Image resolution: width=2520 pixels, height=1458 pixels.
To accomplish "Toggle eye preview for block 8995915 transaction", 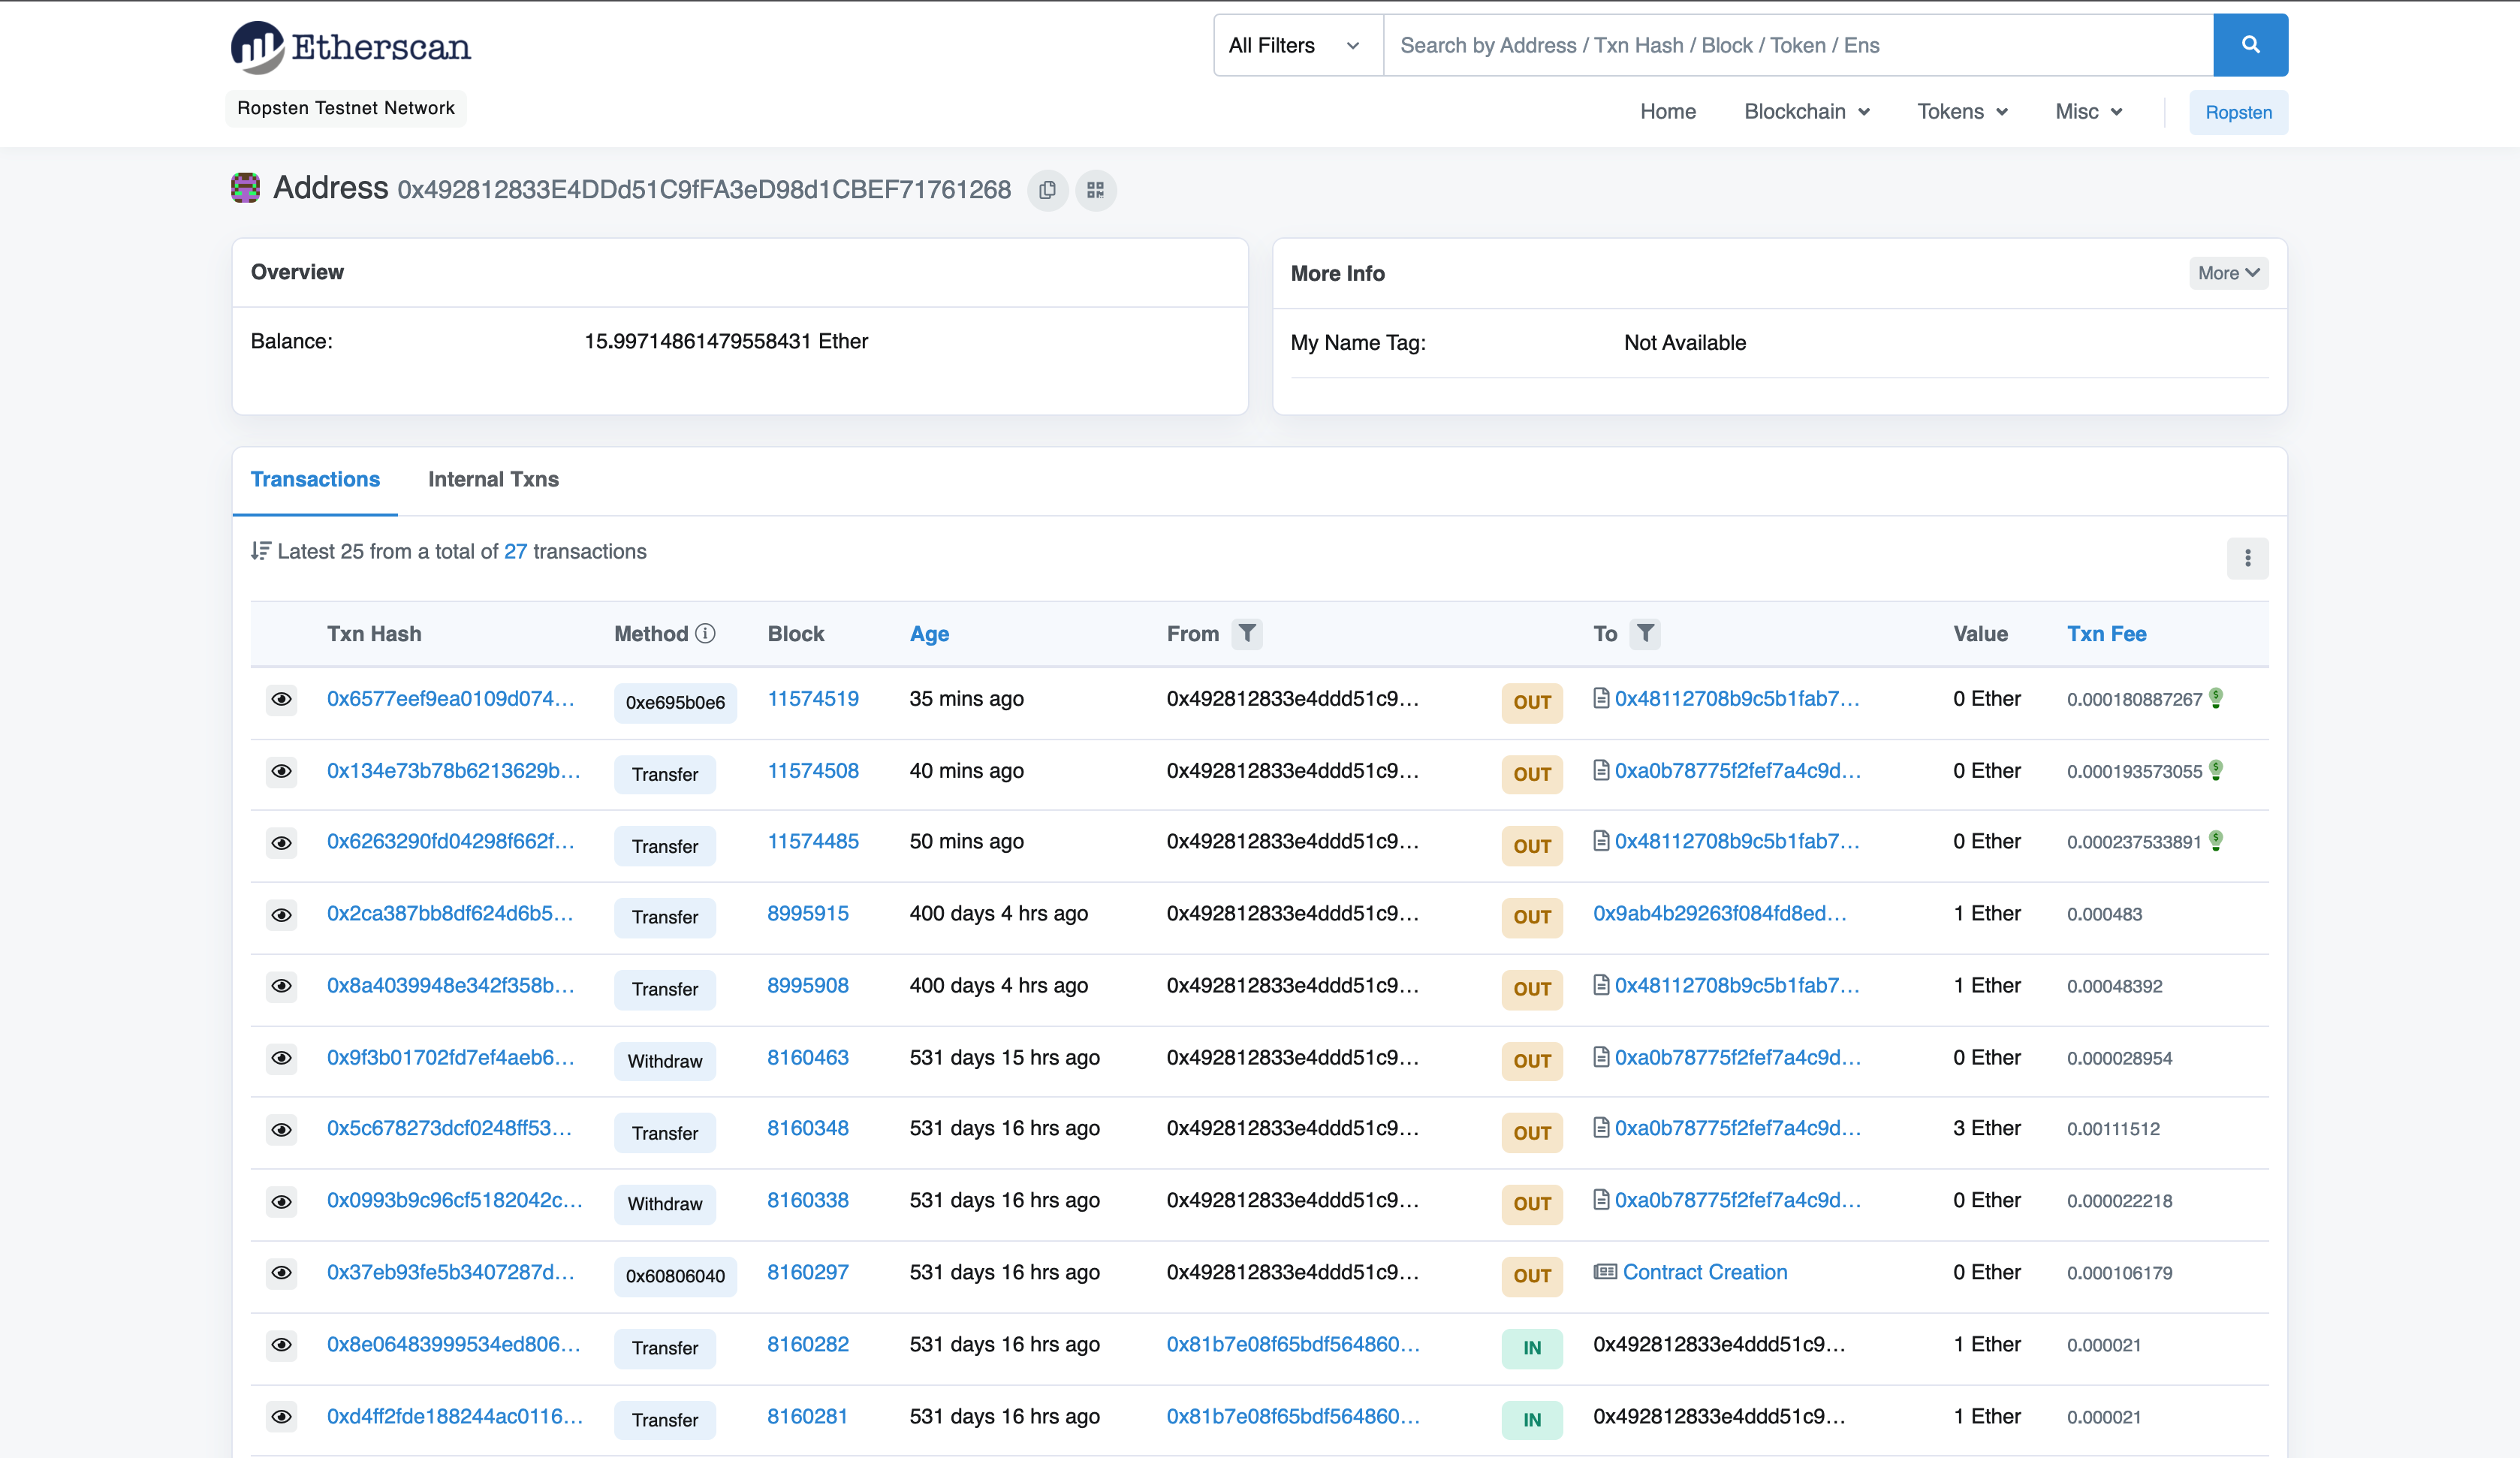I will point(282,915).
